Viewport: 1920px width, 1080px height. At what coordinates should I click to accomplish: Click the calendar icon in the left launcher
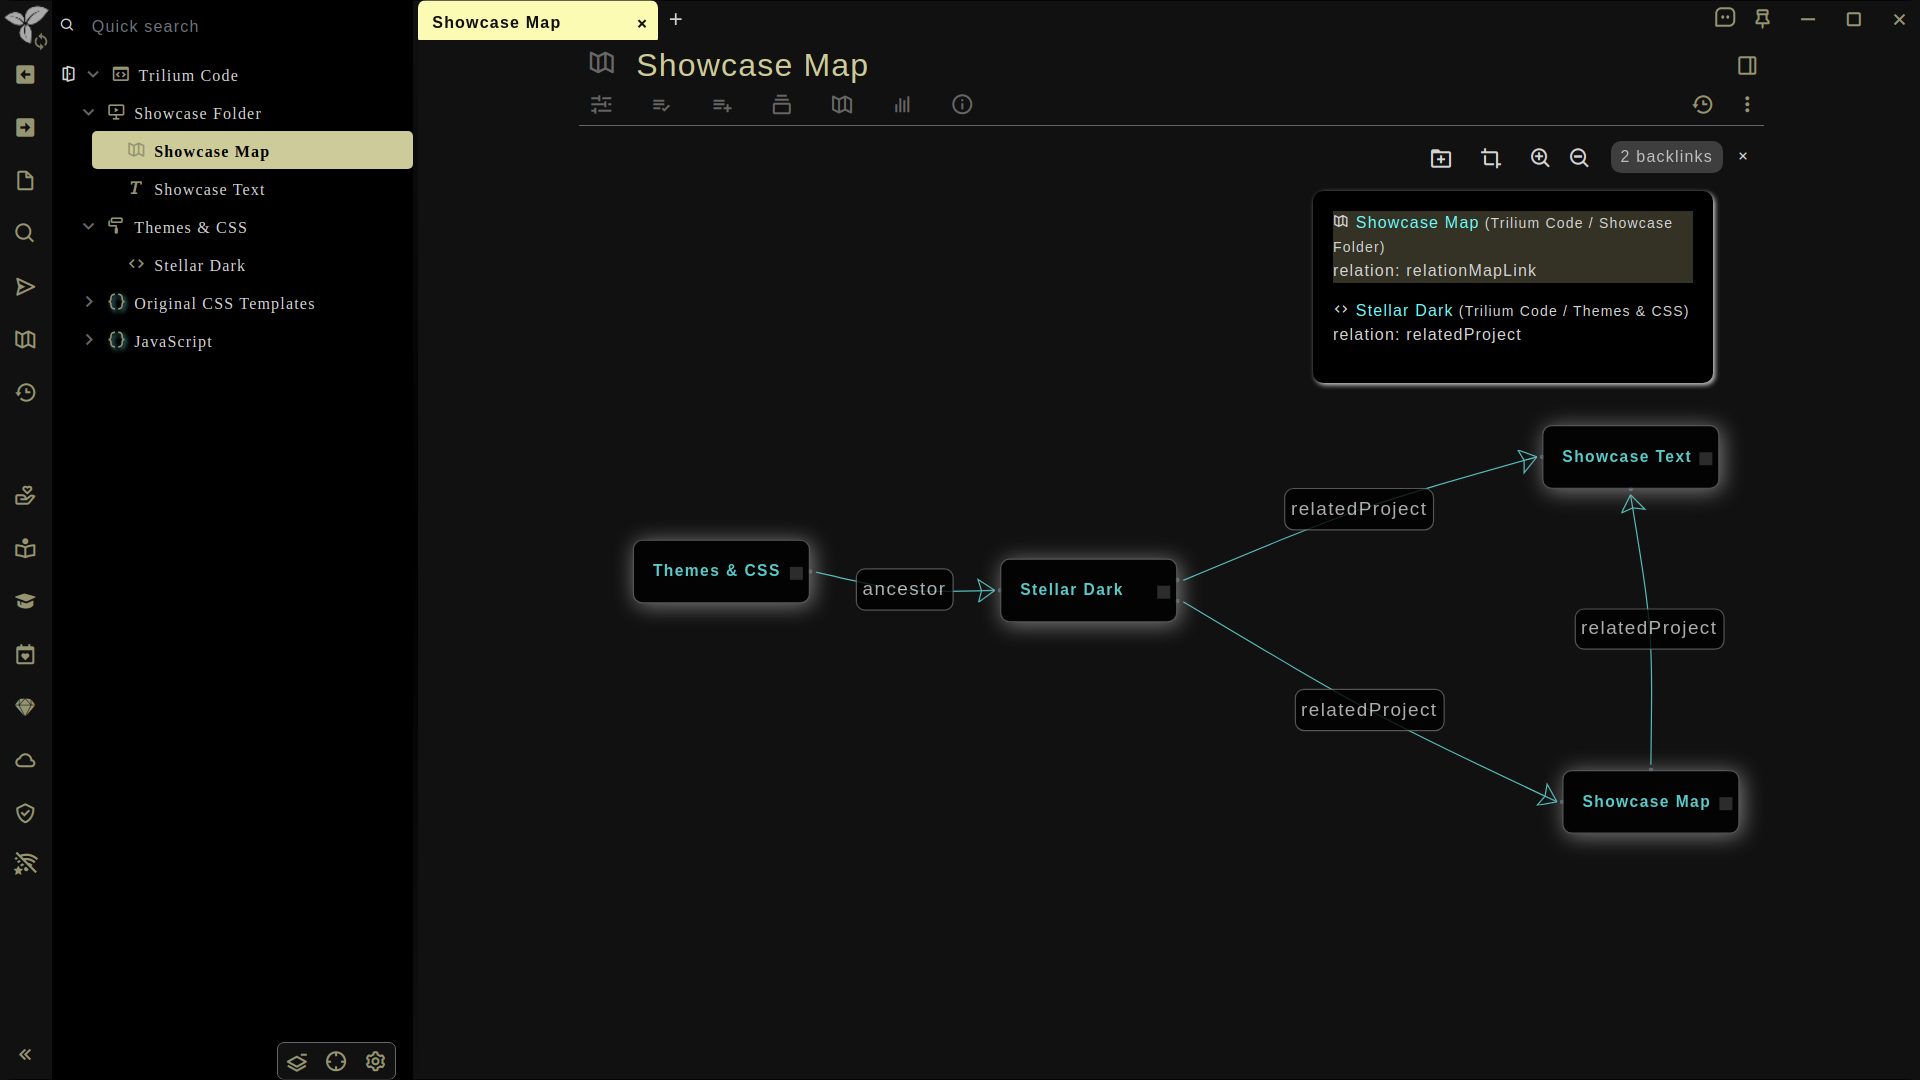(x=26, y=655)
